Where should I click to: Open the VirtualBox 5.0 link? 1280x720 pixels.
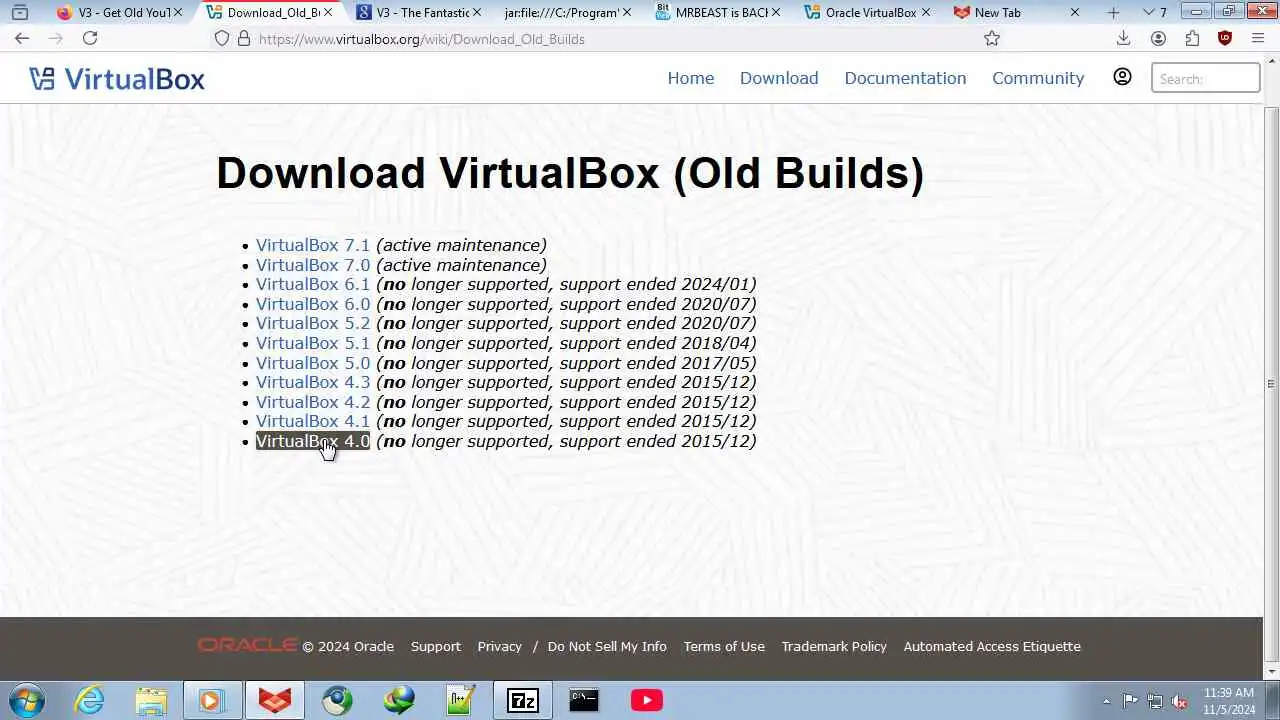313,363
